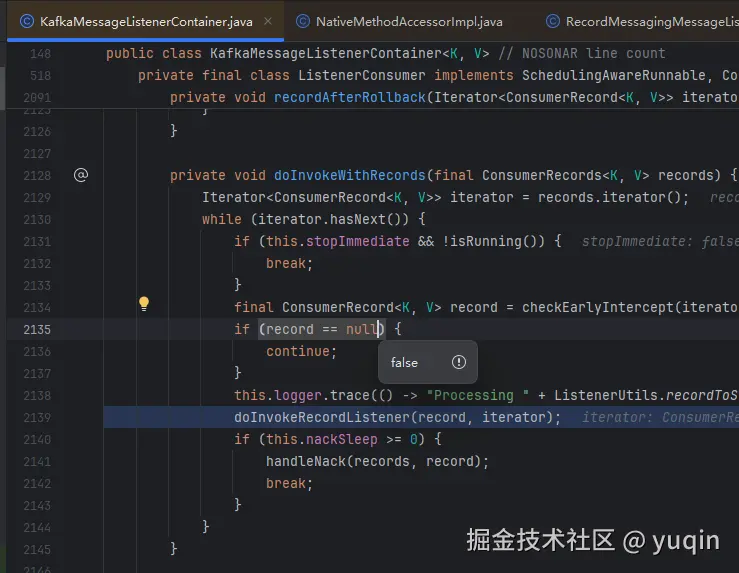The width and height of the screenshot is (739, 573).
Task: Click line number 2135 in the gutter
Action: tap(37, 329)
